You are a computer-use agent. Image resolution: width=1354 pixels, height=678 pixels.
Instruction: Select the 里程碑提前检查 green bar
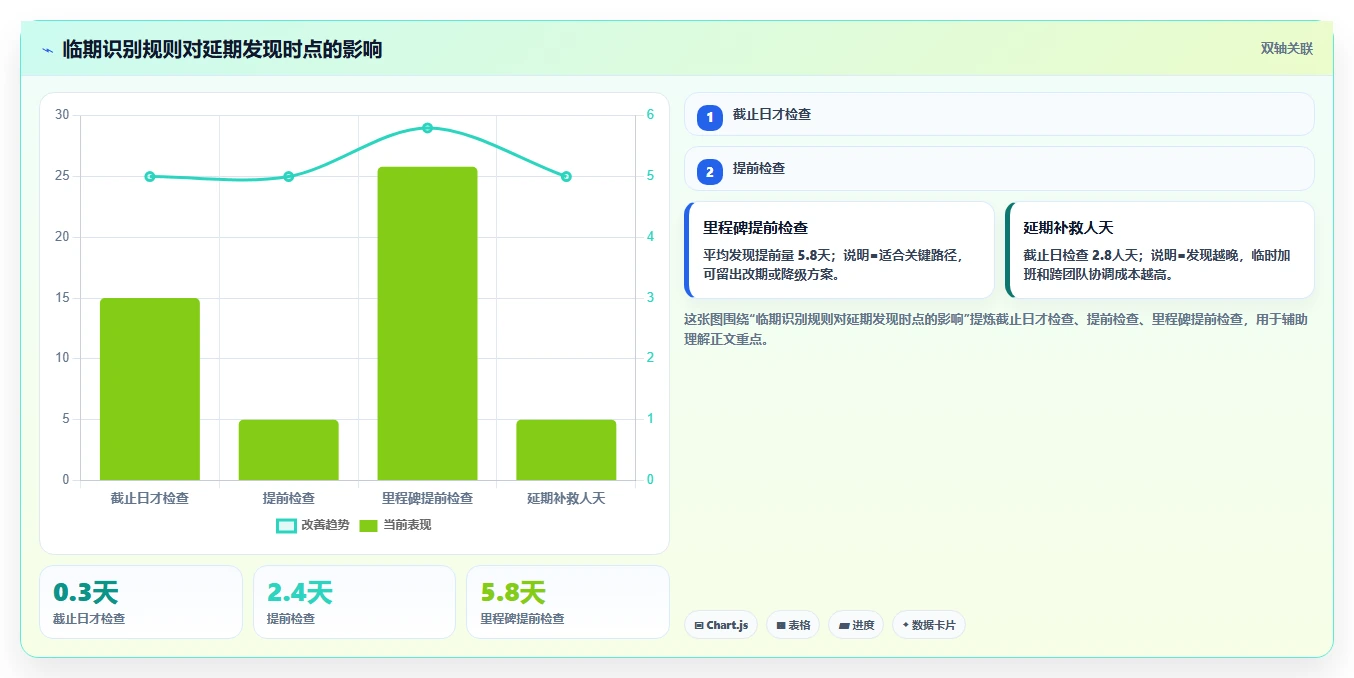[x=427, y=323]
